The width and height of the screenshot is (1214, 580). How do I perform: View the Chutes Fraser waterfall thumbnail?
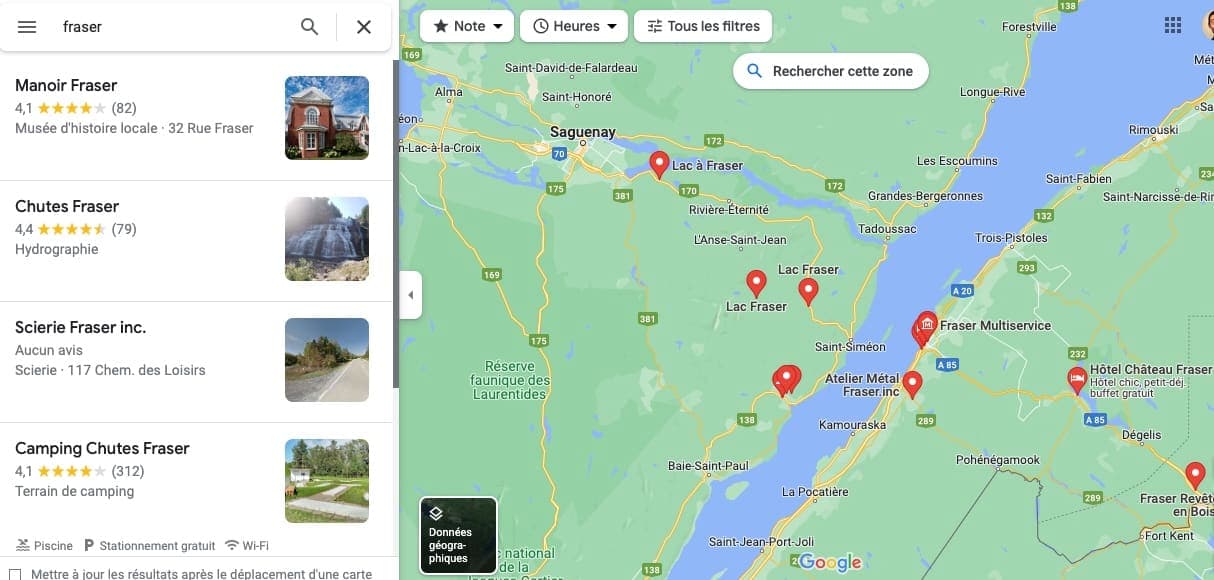click(x=327, y=239)
